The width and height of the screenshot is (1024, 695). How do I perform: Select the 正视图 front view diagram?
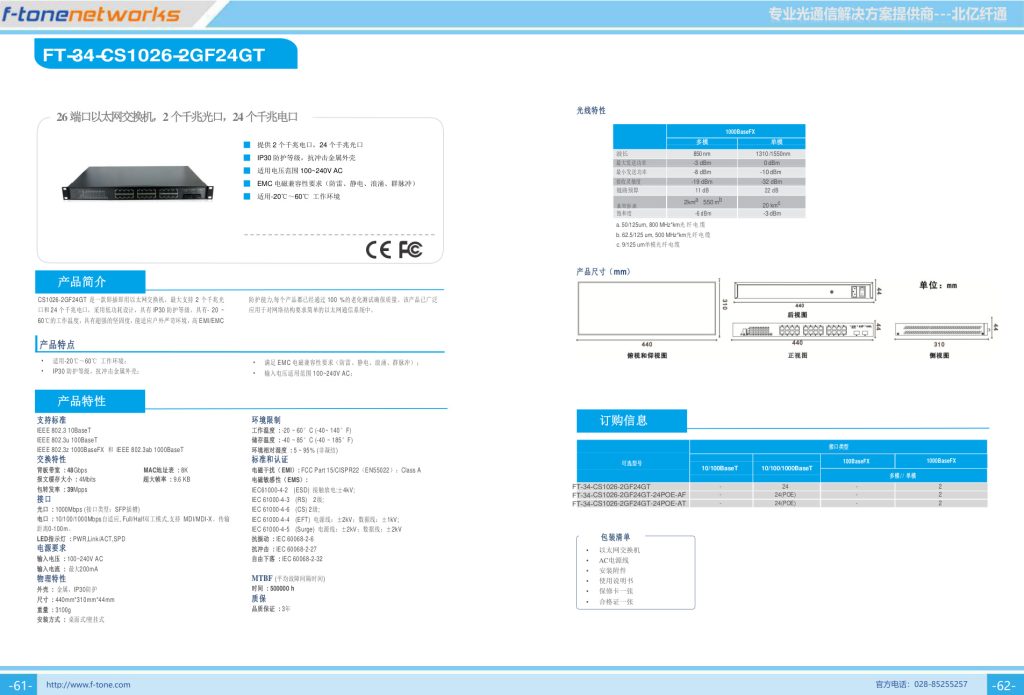click(x=797, y=331)
